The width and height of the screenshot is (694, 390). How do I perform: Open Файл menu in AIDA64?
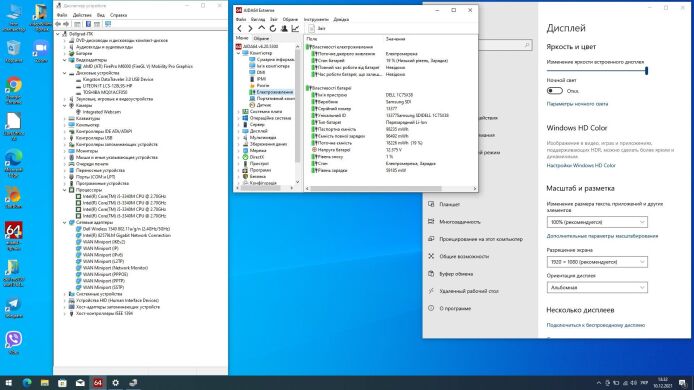[x=241, y=19]
